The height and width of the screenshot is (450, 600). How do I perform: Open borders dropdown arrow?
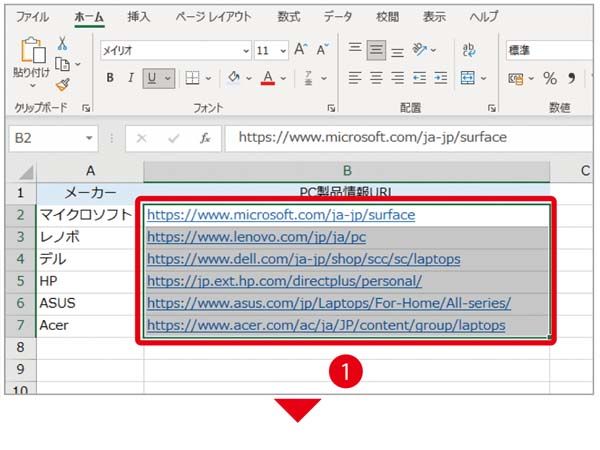point(209,78)
